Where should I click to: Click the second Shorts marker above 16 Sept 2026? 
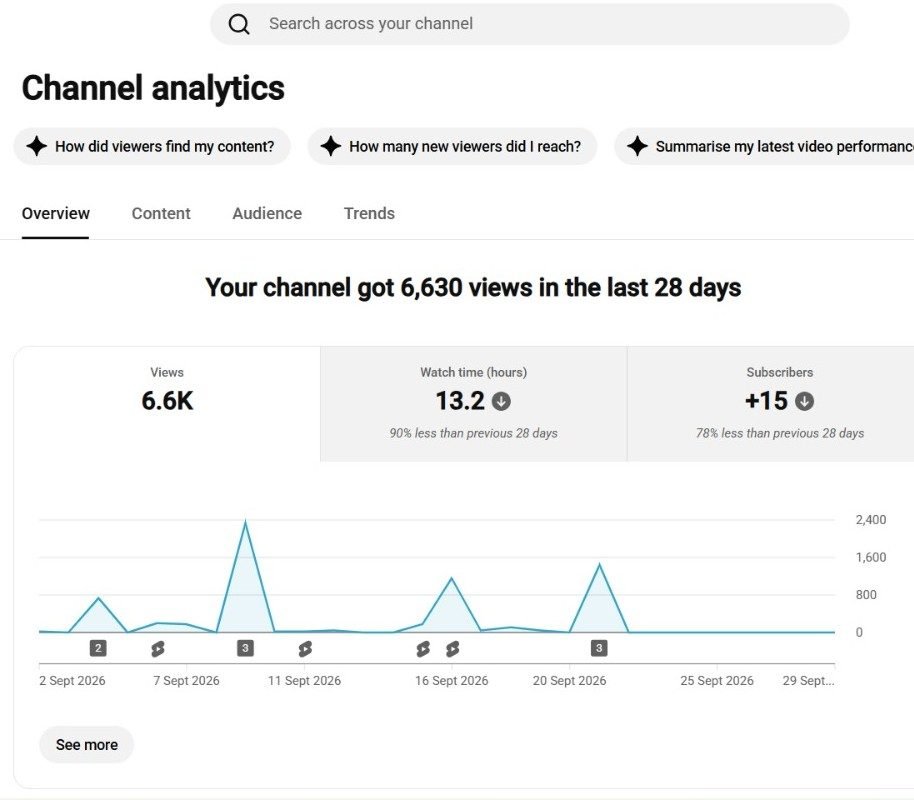pos(452,648)
